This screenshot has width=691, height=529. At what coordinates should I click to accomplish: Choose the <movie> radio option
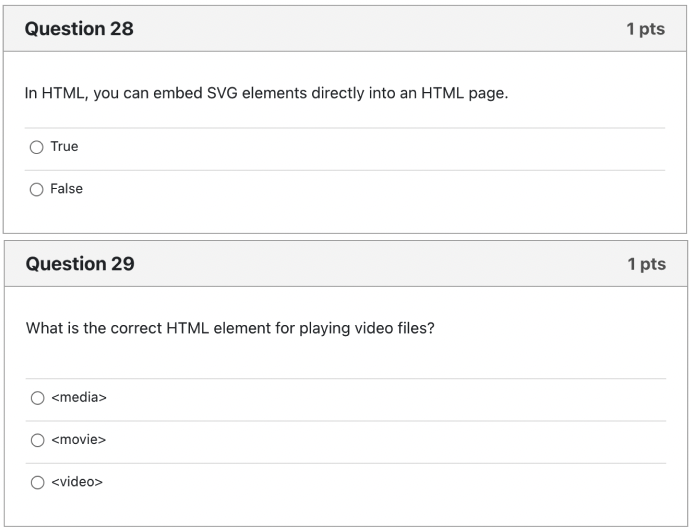pyautogui.click(x=37, y=440)
